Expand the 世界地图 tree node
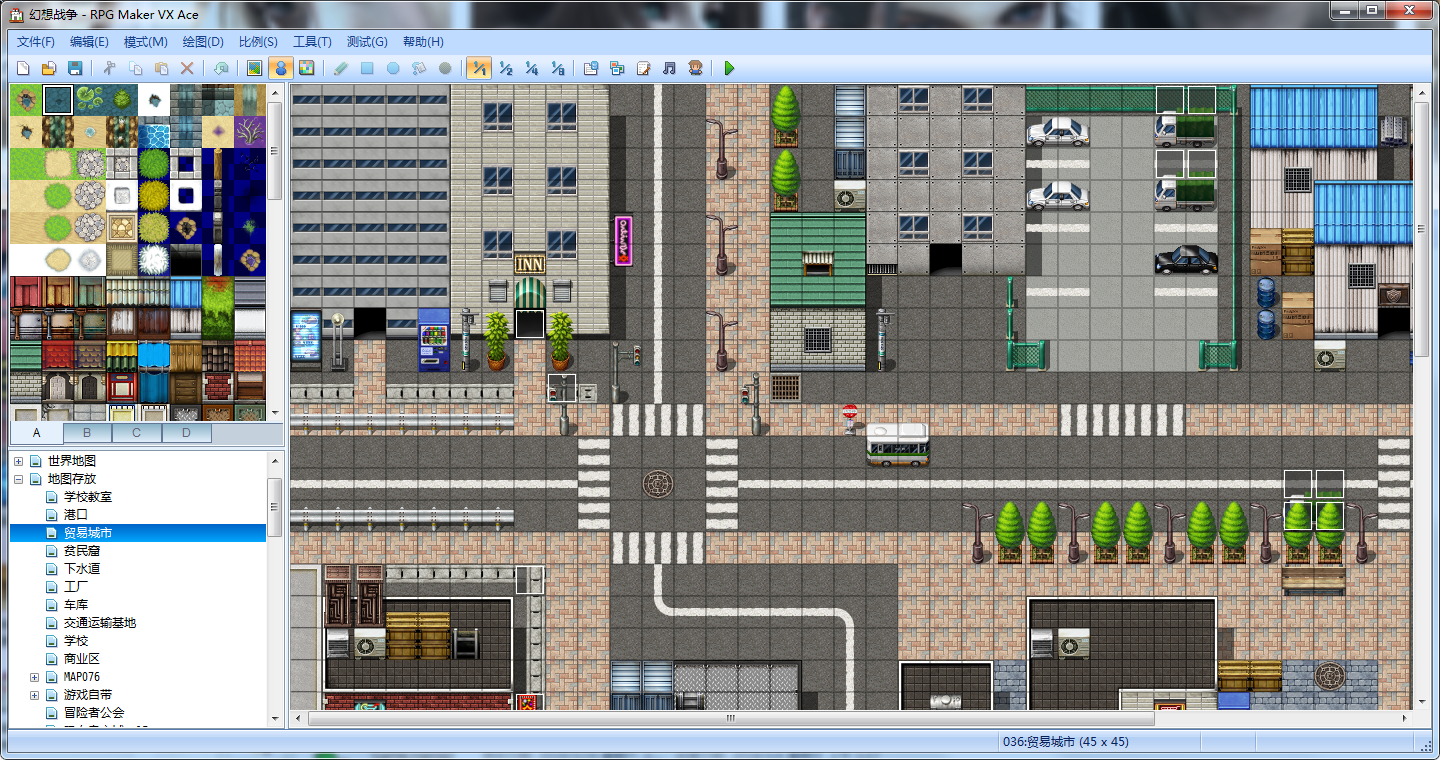This screenshot has width=1440, height=760. click(19, 461)
